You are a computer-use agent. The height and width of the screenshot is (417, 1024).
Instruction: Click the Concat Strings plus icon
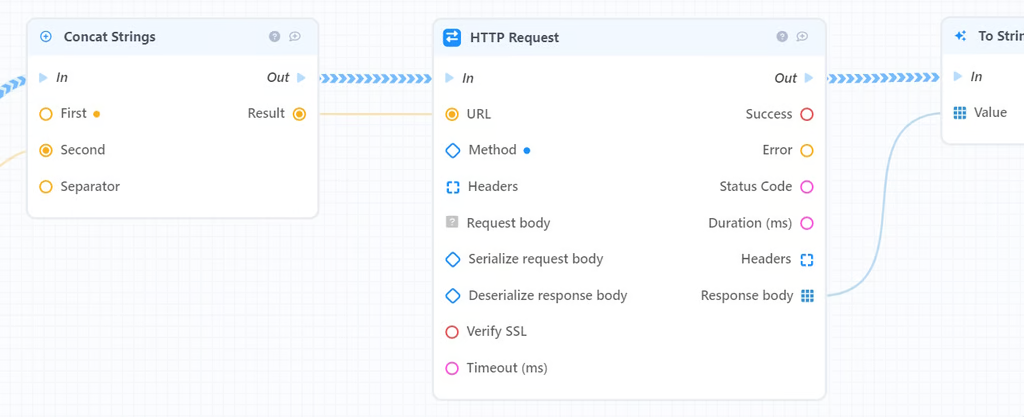click(x=45, y=37)
